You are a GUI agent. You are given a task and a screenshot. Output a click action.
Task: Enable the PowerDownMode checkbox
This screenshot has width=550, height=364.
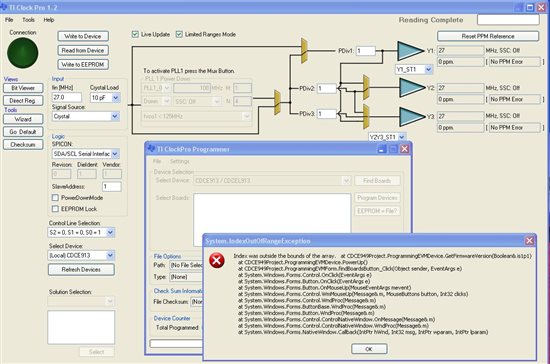click(55, 198)
